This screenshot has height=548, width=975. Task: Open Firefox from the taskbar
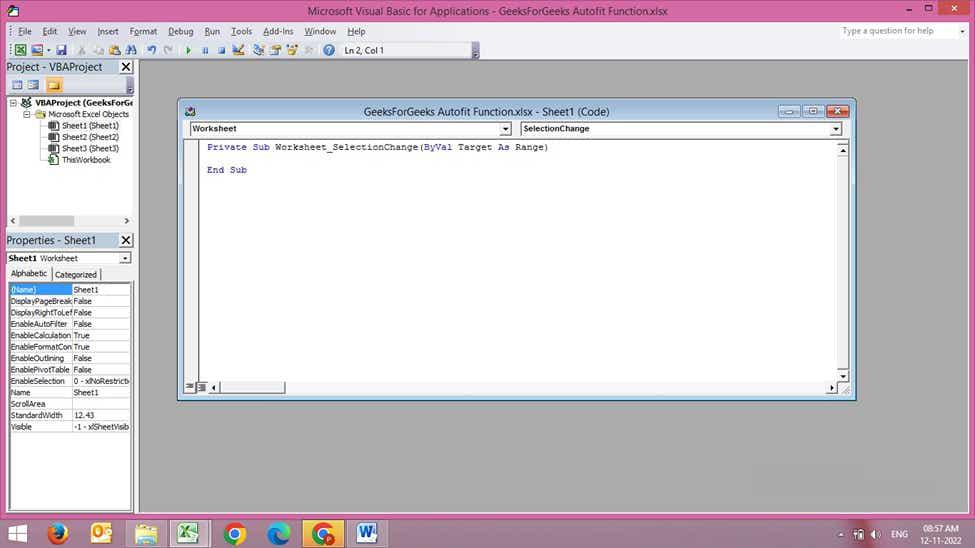click(58, 534)
